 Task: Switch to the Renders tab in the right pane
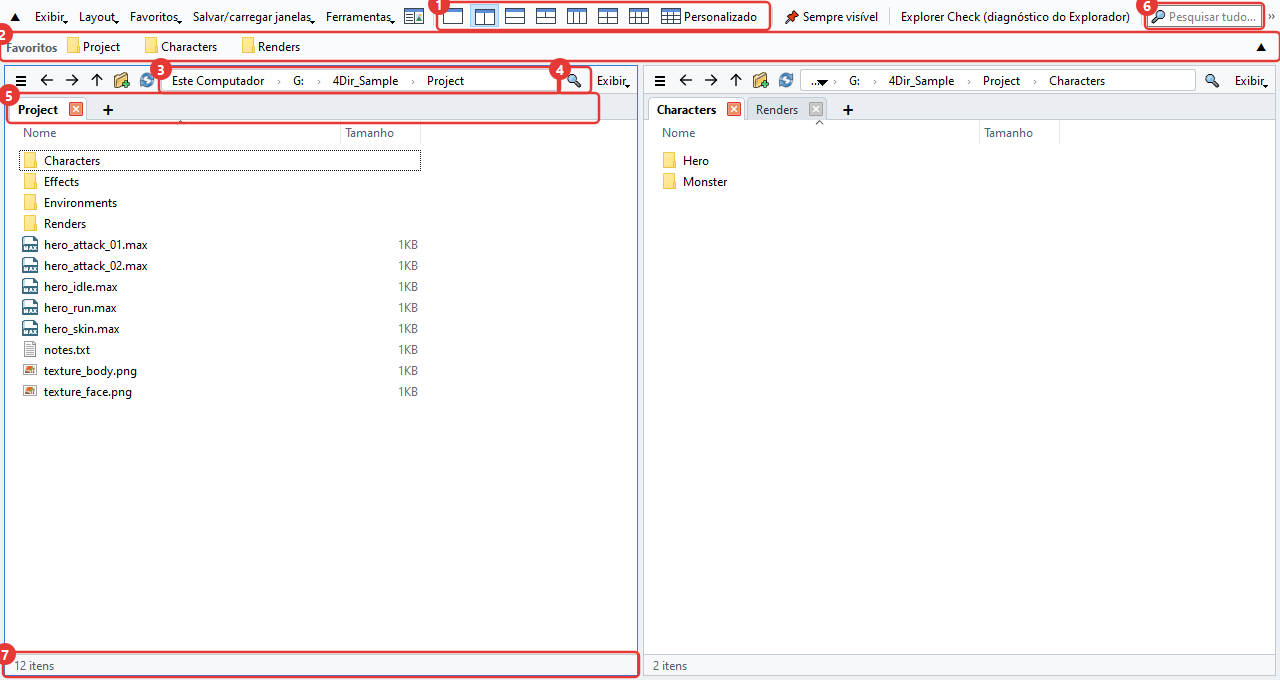coord(777,110)
